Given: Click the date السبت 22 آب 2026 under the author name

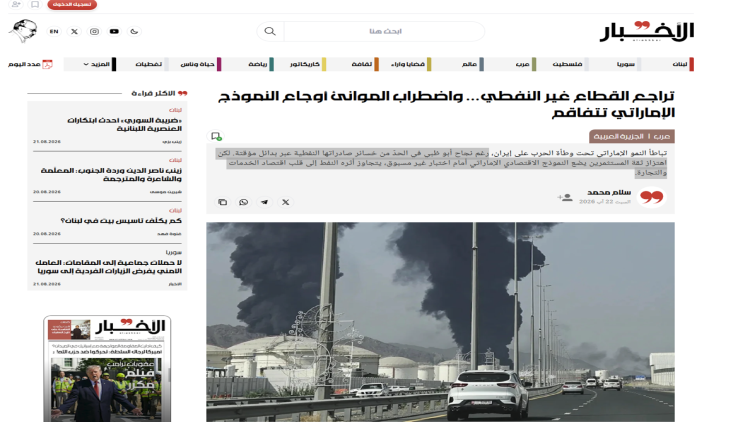Looking at the screenshot, I should click(x=605, y=201).
